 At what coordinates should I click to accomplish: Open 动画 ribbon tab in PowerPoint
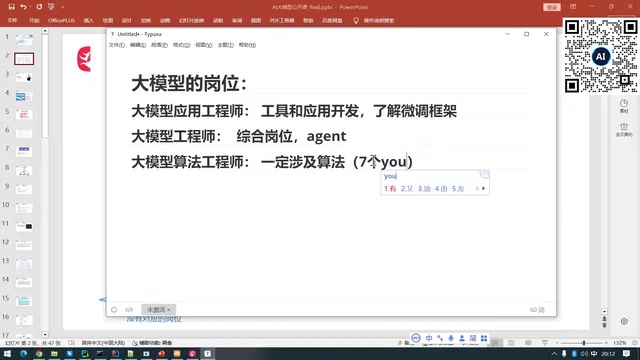[x=165, y=20]
